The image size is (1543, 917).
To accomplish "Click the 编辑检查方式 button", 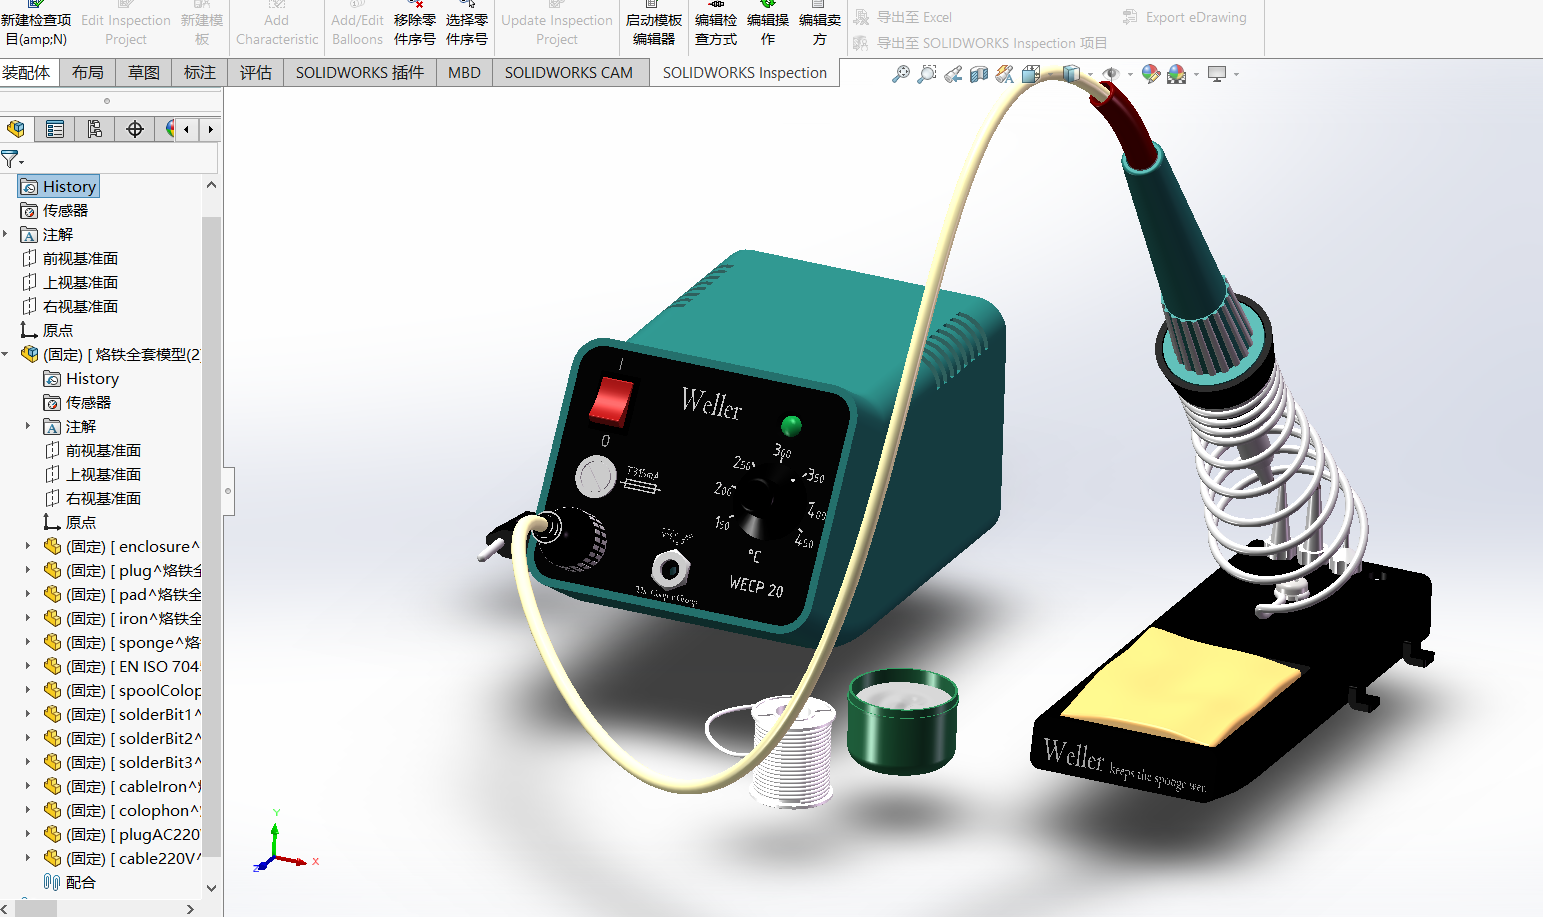I will [x=716, y=24].
